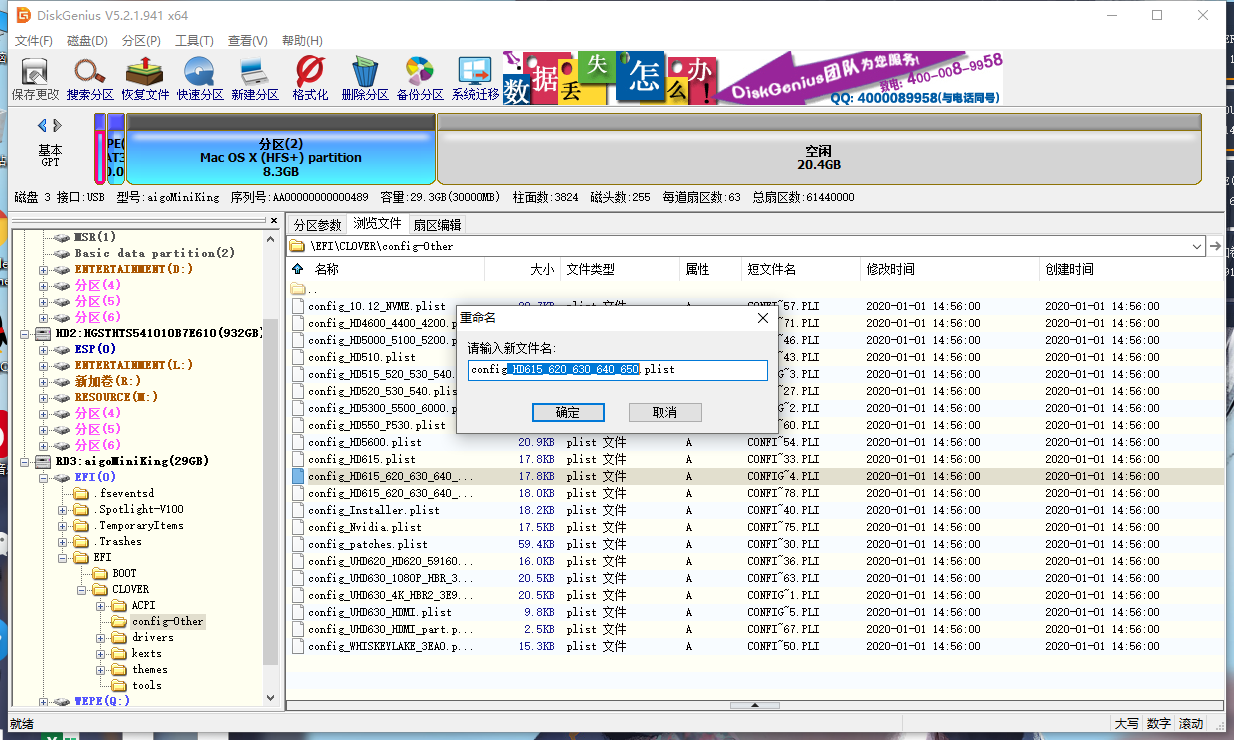Viewport: 1234px width, 740px height.
Task: Click the file icon of config_HD5600.plist
Action: point(298,442)
